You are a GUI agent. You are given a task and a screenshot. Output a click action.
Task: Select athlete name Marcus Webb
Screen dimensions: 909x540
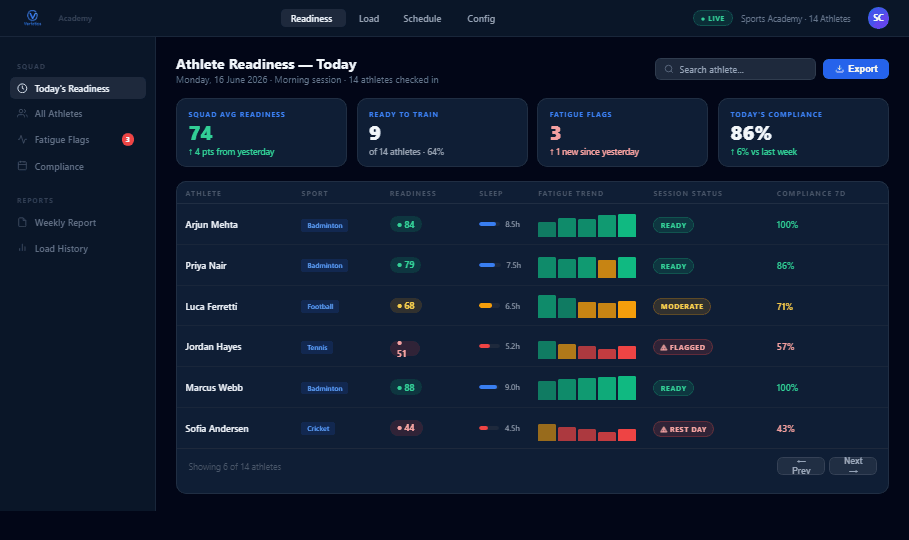(214, 387)
